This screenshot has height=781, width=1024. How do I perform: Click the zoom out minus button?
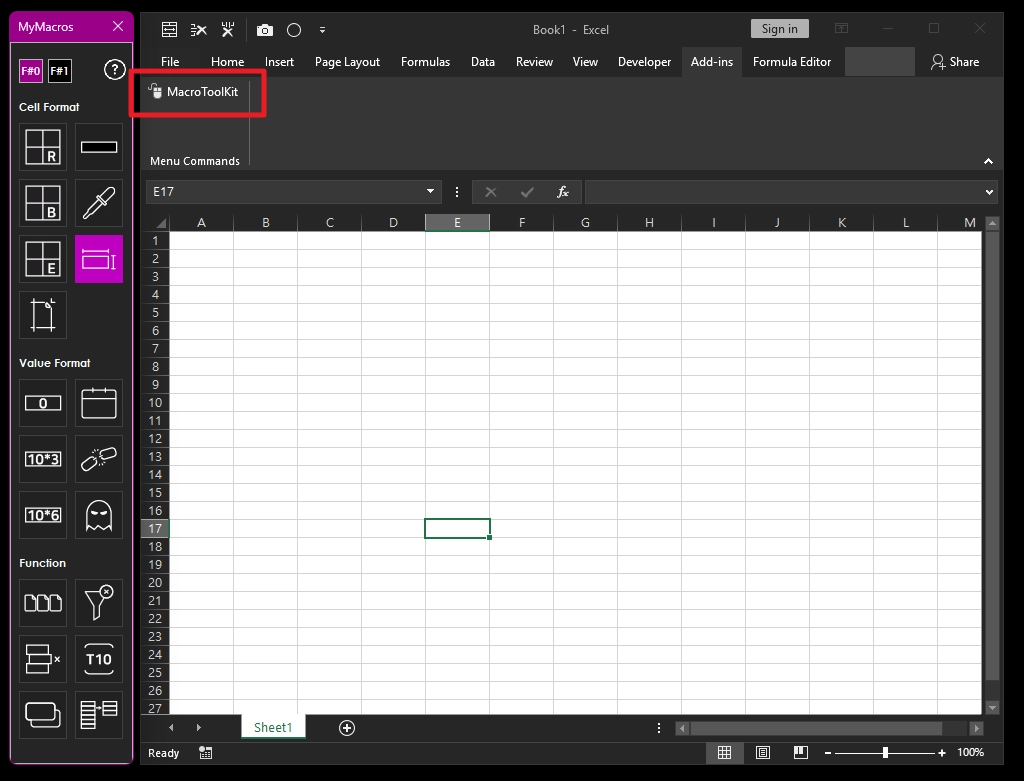click(827, 753)
